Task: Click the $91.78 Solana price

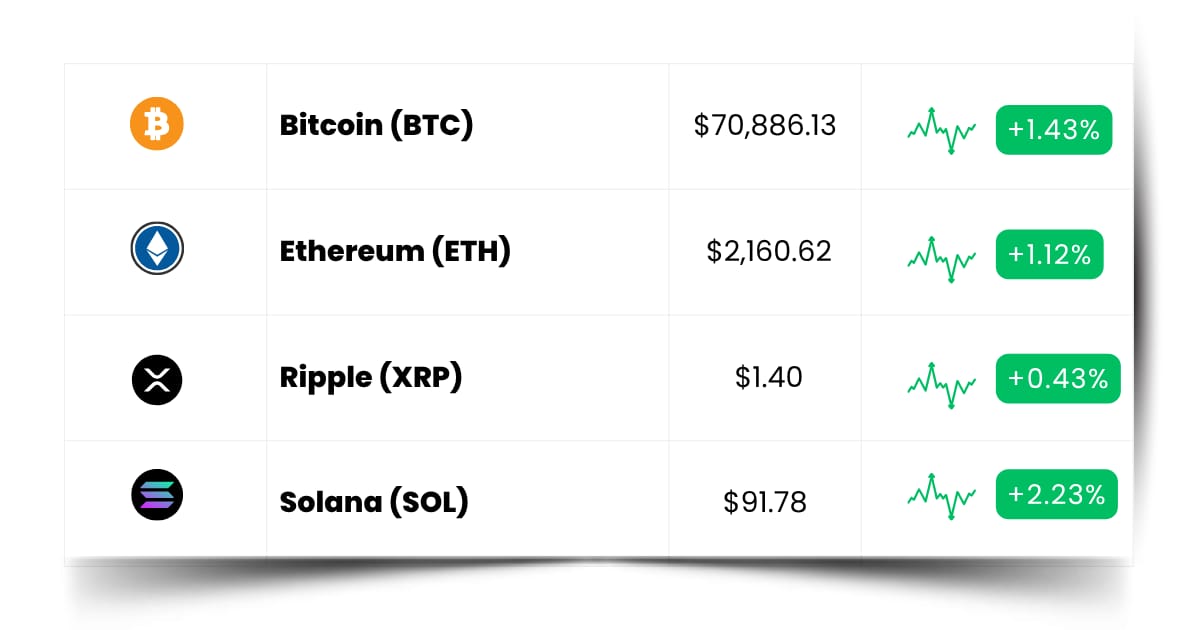Action: (765, 501)
